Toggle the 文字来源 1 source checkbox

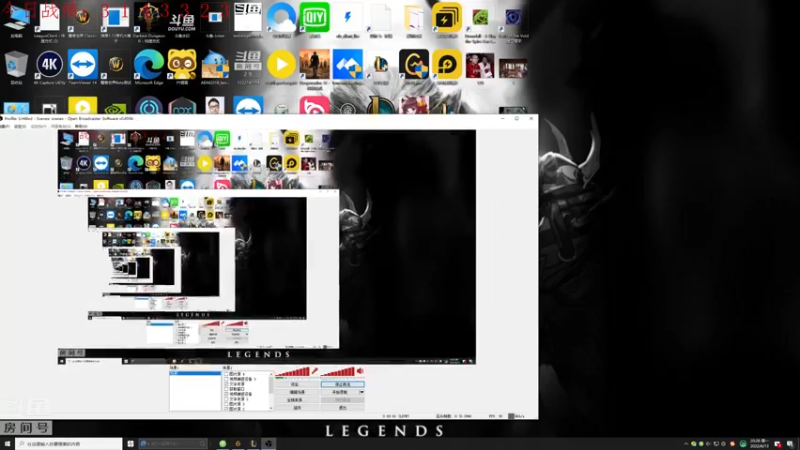(227, 399)
